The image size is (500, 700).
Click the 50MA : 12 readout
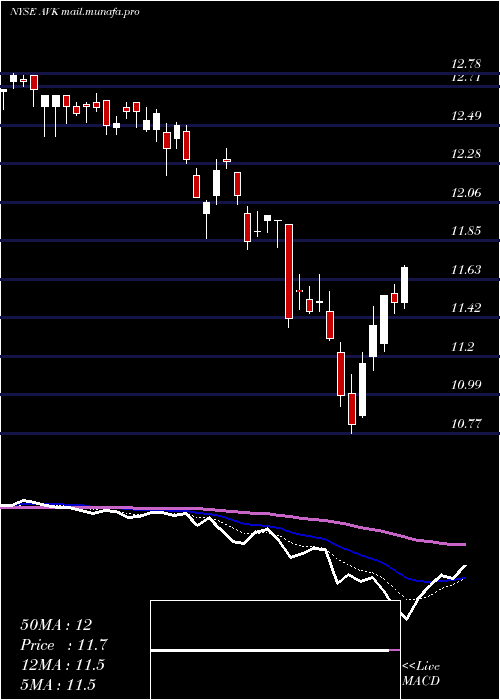[56, 625]
